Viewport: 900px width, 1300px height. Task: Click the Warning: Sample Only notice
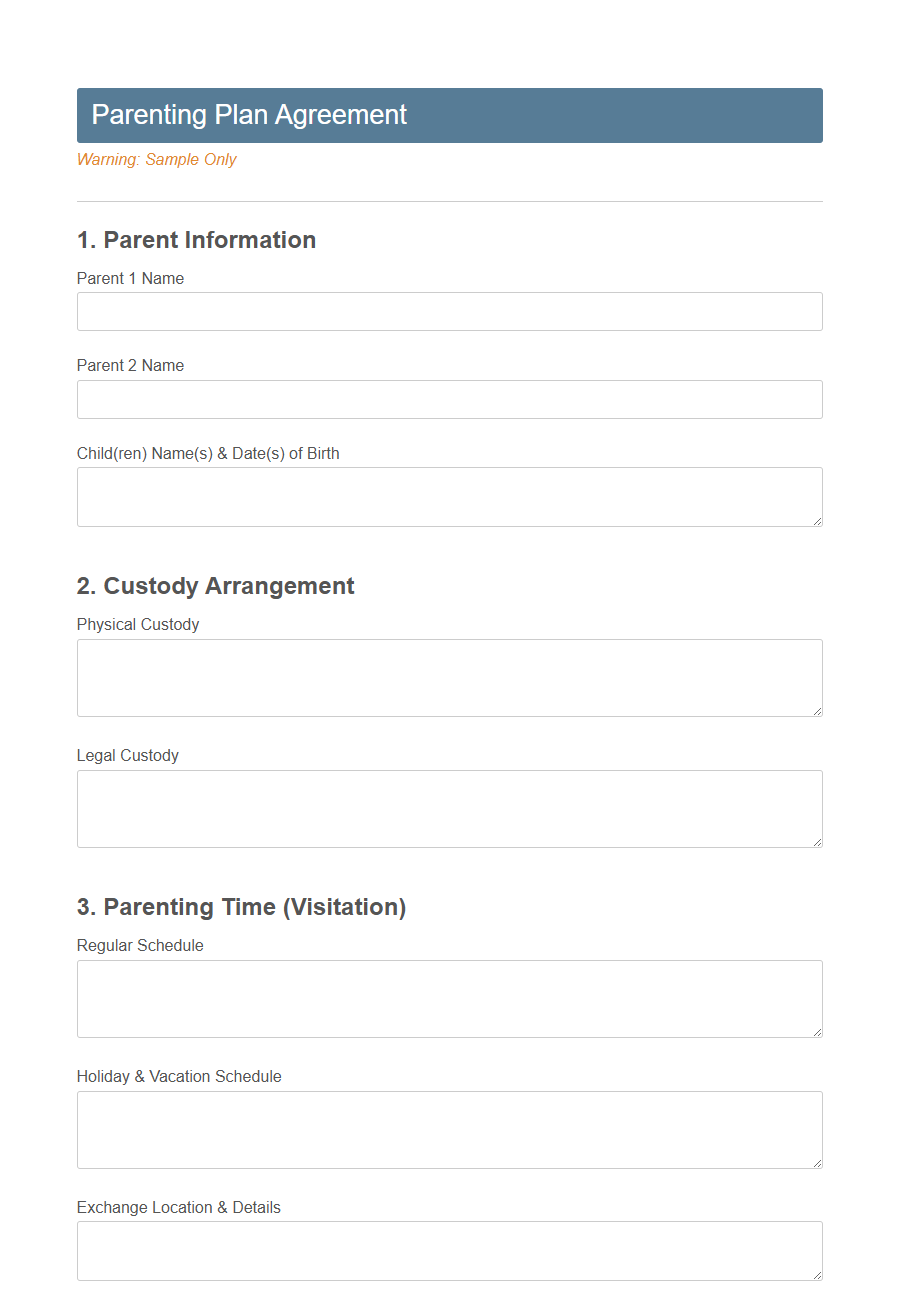pos(156,159)
